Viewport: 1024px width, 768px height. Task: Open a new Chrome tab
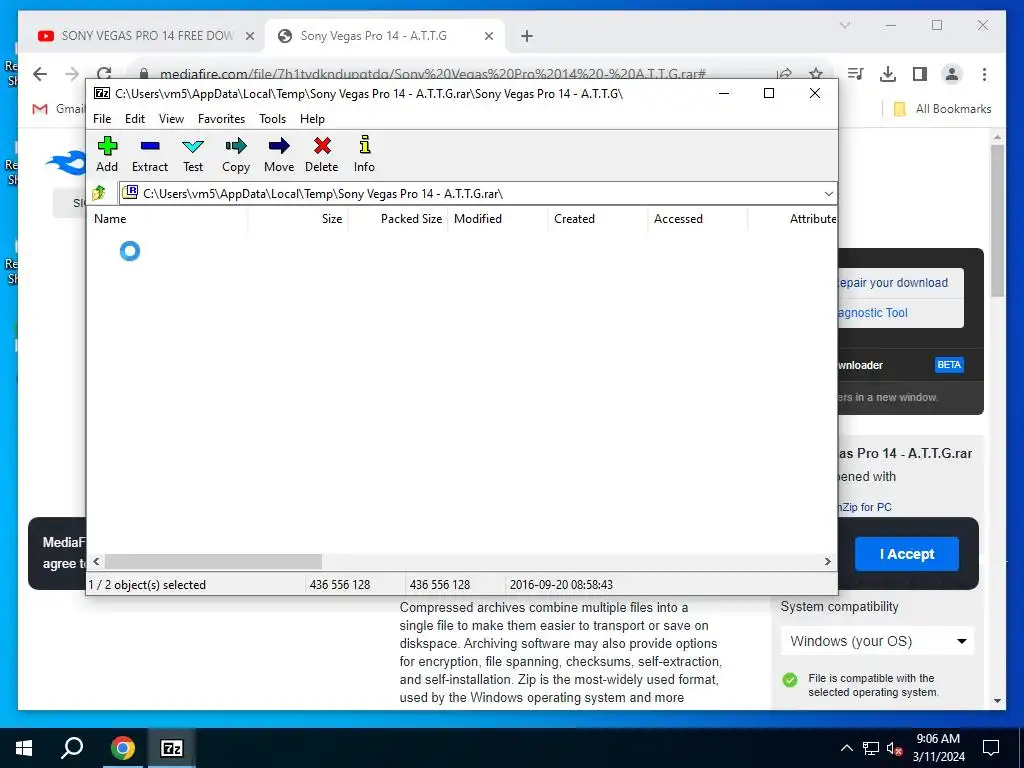pyautogui.click(x=527, y=37)
